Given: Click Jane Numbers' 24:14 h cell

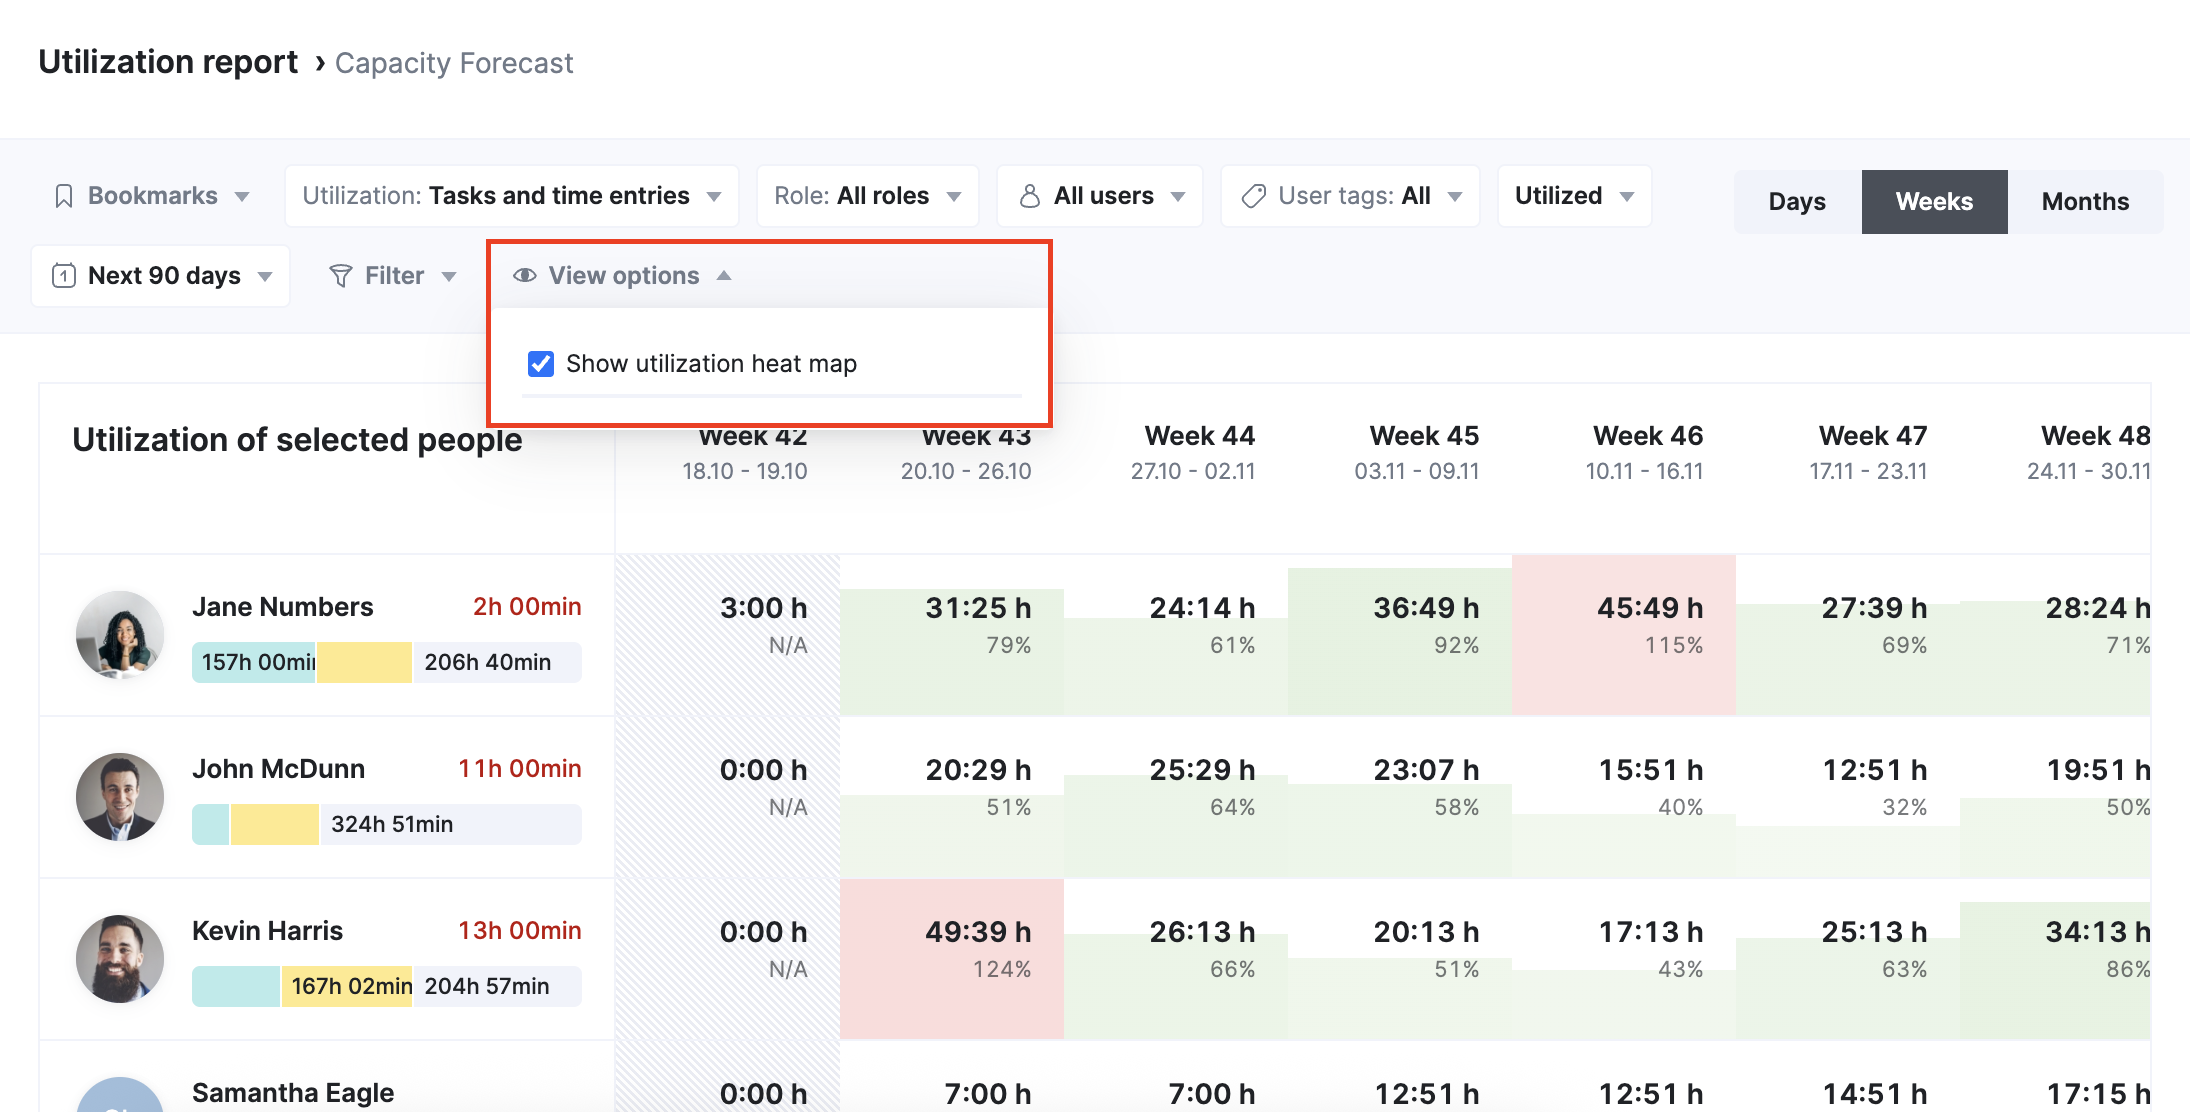Looking at the screenshot, I should click(x=1176, y=635).
